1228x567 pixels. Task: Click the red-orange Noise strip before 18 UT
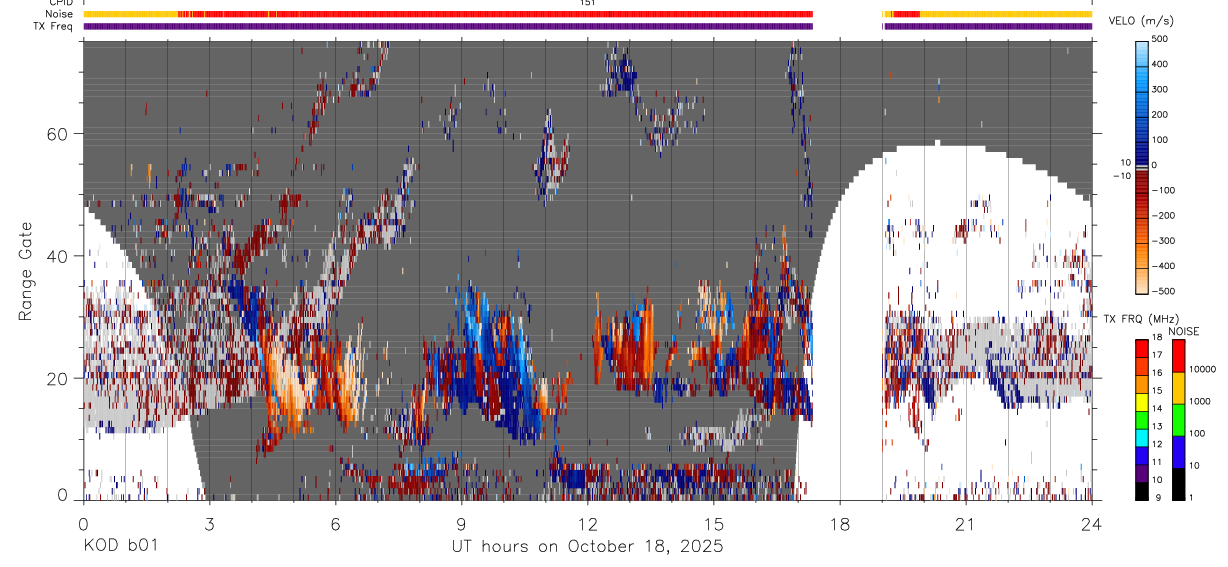495,14
